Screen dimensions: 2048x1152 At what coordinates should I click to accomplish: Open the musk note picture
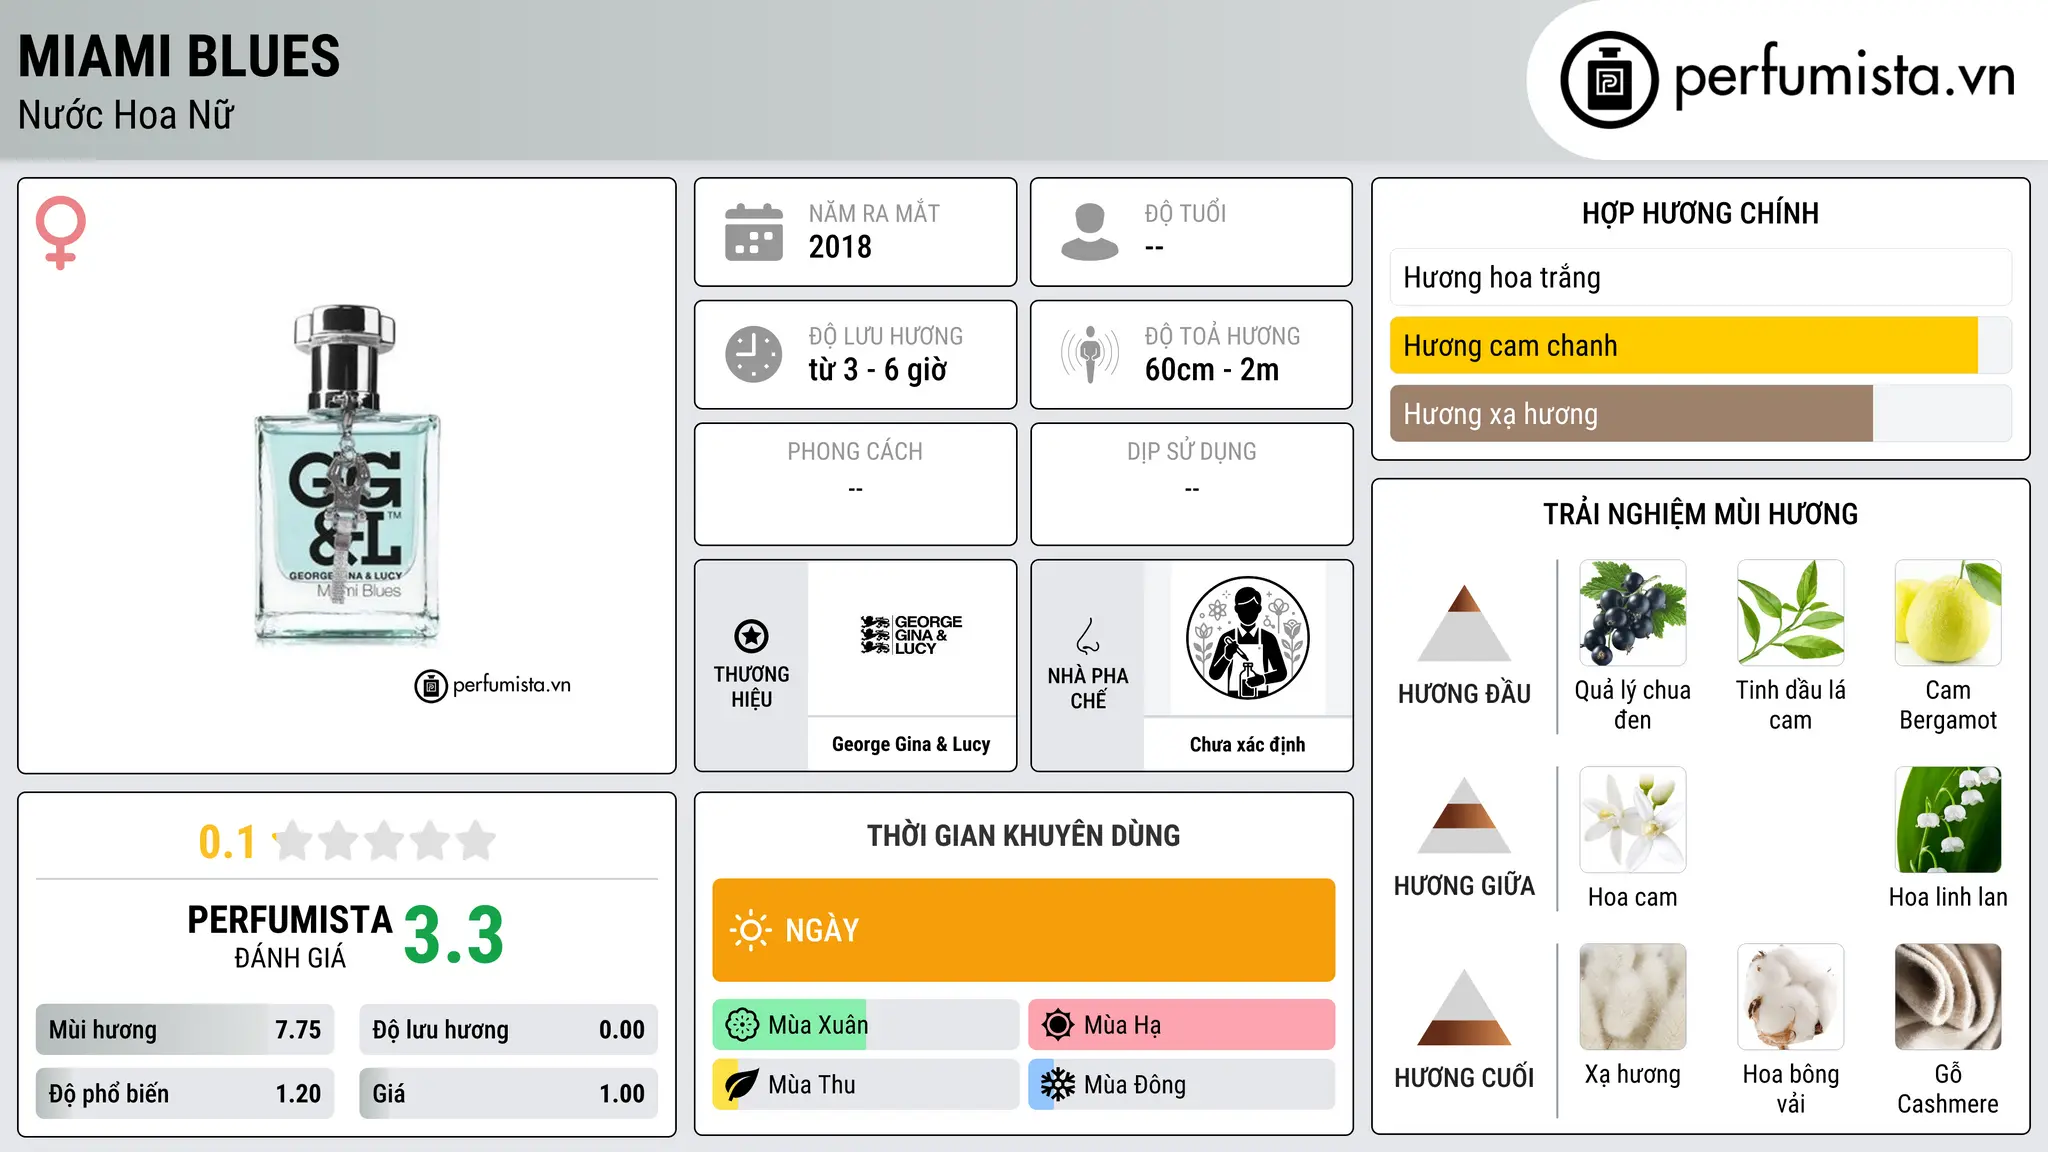[1633, 997]
